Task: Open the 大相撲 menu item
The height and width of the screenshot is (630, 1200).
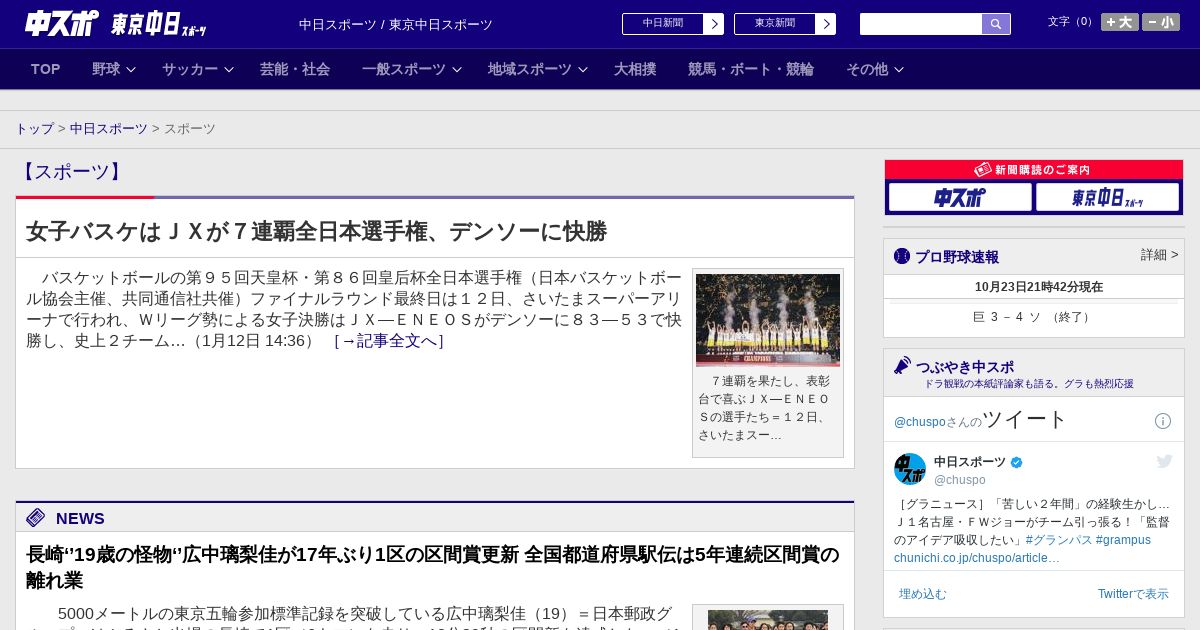Action: [x=635, y=69]
